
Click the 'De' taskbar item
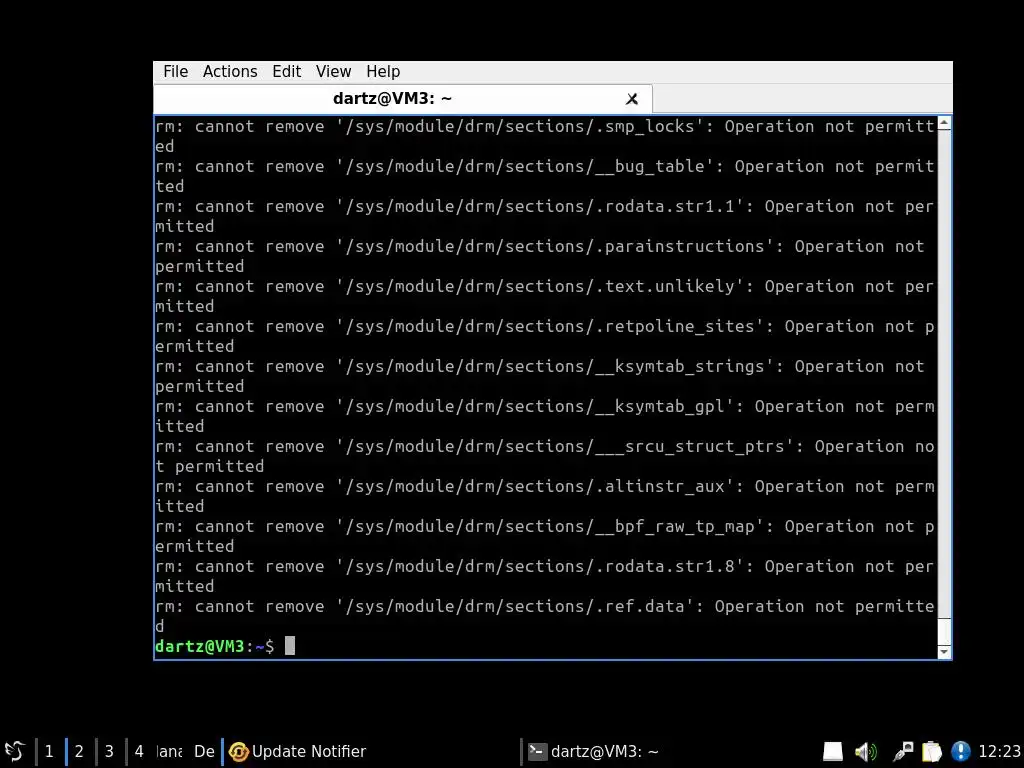pos(204,752)
